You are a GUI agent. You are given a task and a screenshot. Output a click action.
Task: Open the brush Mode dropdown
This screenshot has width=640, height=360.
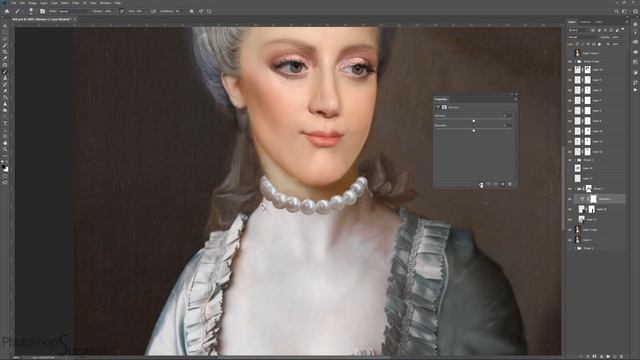(x=73, y=11)
